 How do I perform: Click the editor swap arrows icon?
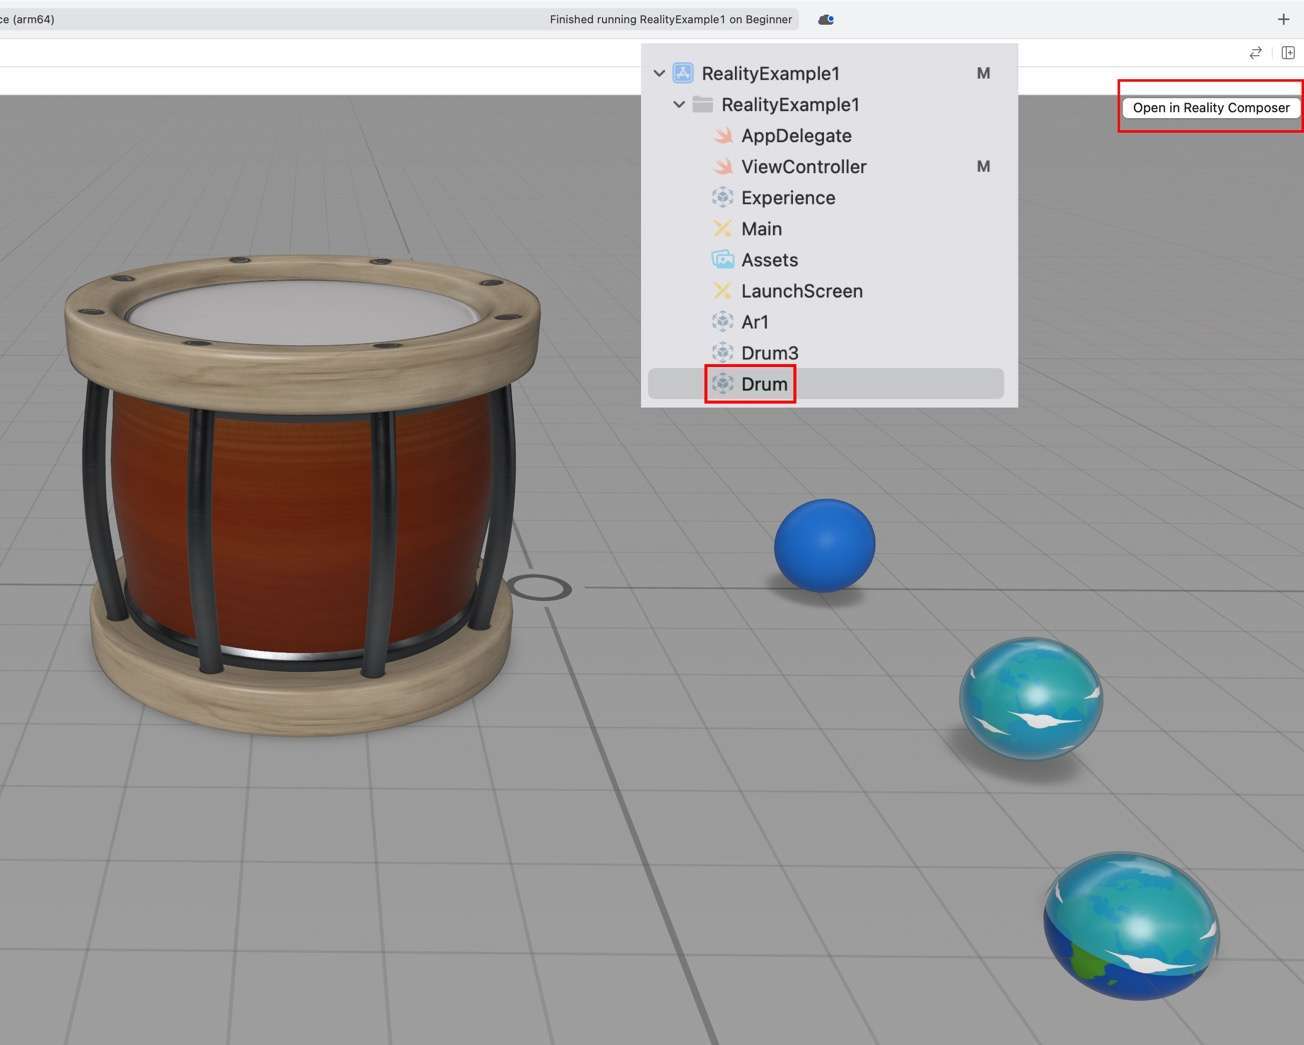1255,53
